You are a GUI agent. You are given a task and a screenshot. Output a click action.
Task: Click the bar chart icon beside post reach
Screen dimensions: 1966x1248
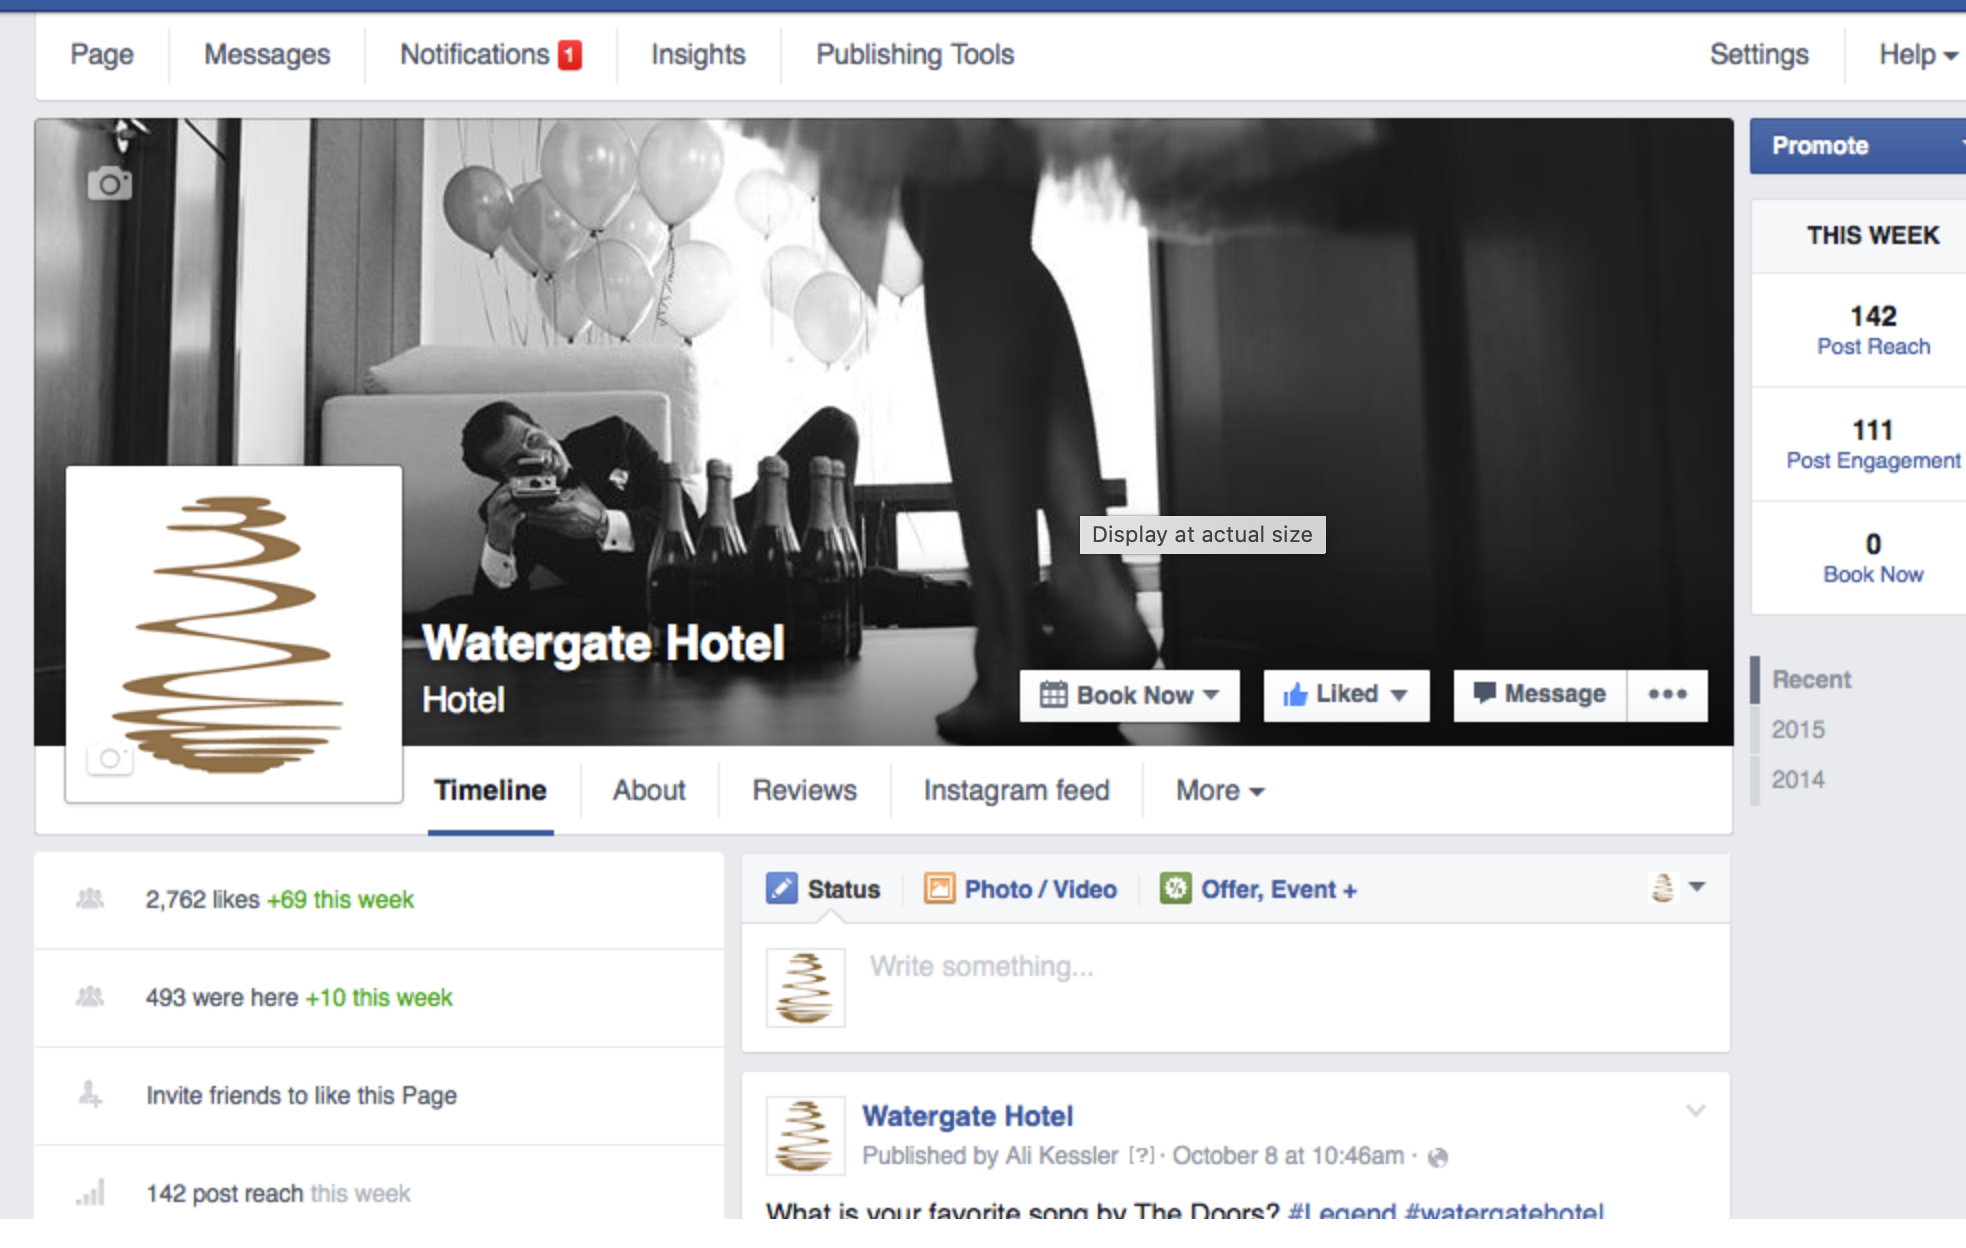[90, 1192]
